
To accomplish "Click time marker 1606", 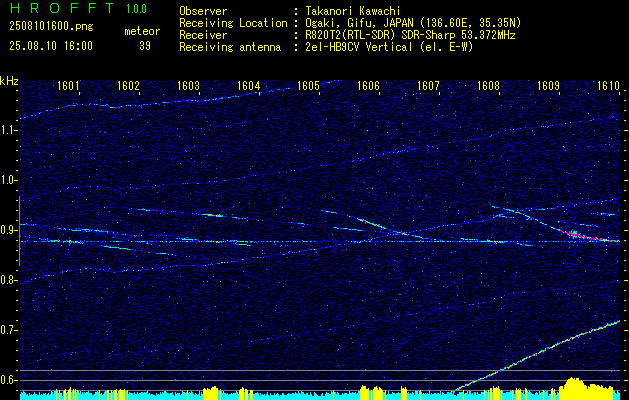I will click(x=368, y=85).
